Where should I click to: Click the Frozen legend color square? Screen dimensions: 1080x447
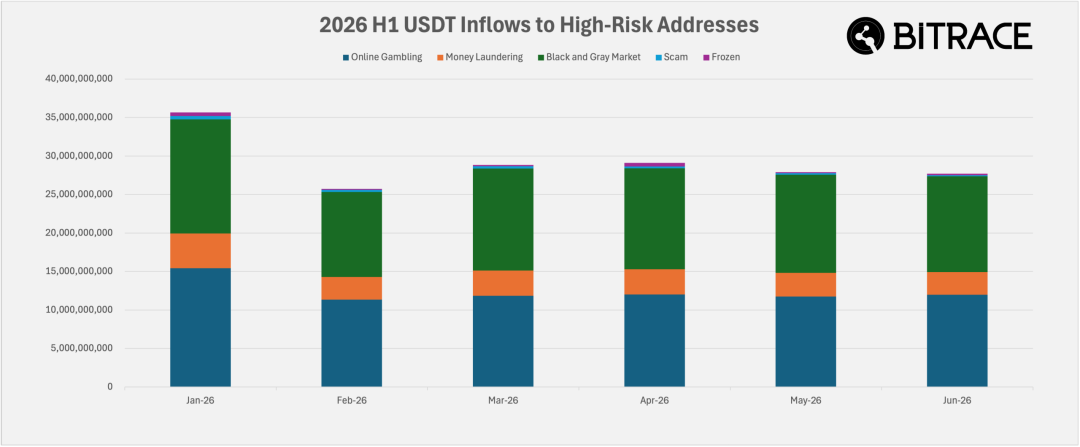(x=705, y=57)
